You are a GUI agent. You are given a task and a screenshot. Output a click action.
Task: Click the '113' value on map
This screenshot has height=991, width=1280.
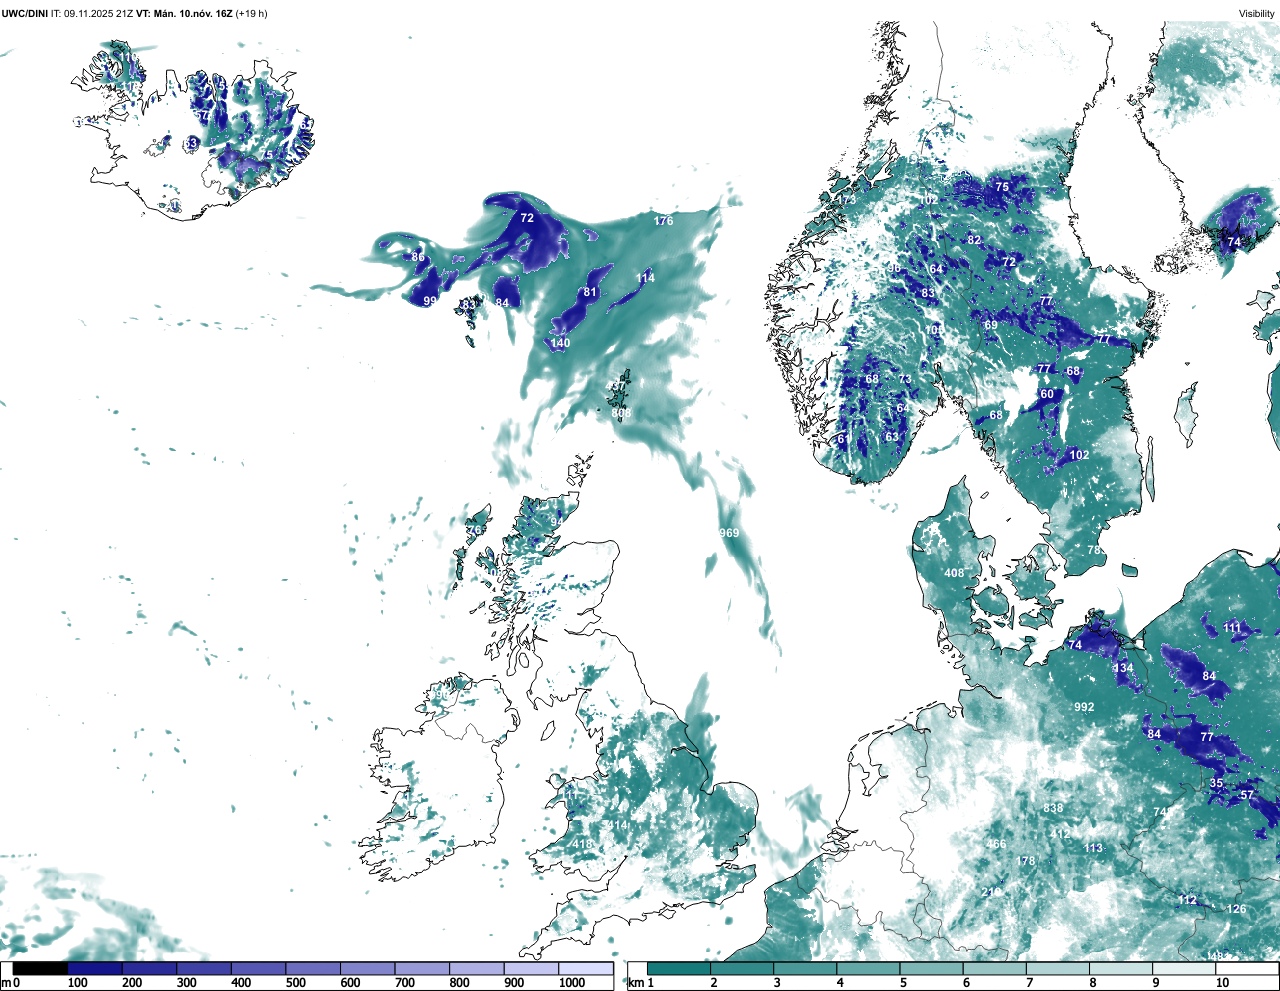1093,848
